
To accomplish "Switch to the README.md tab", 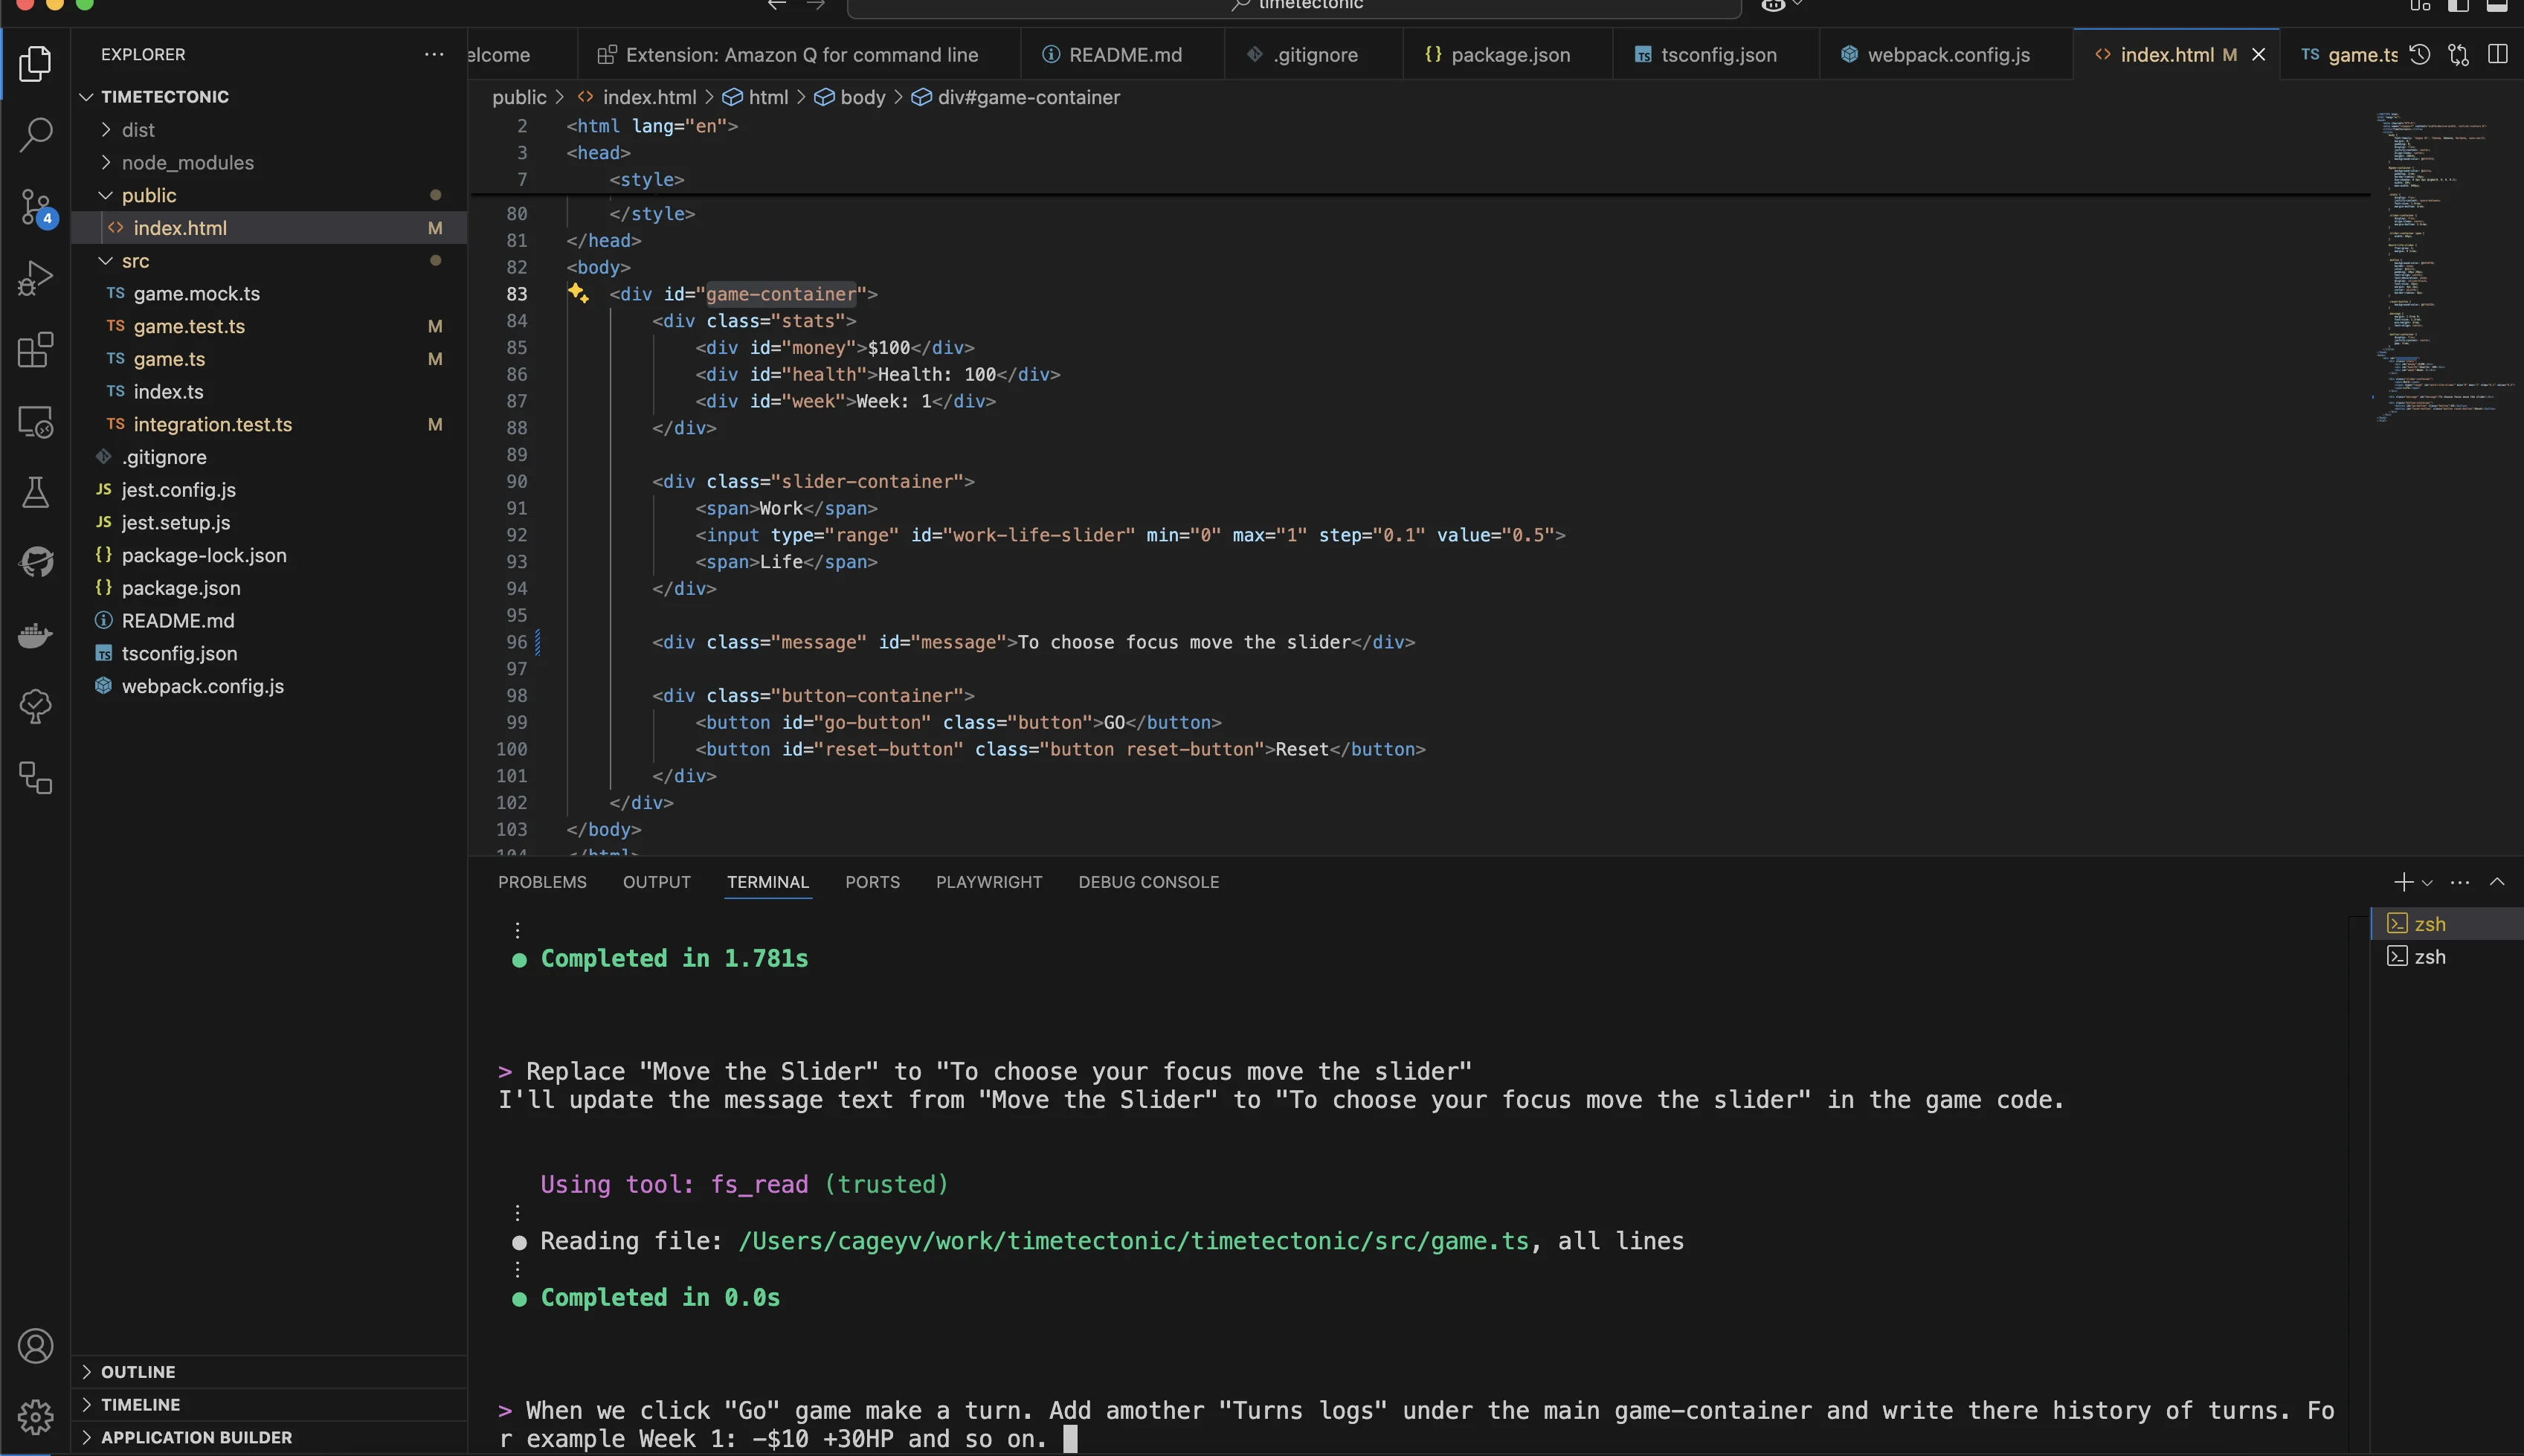I will tap(1124, 54).
